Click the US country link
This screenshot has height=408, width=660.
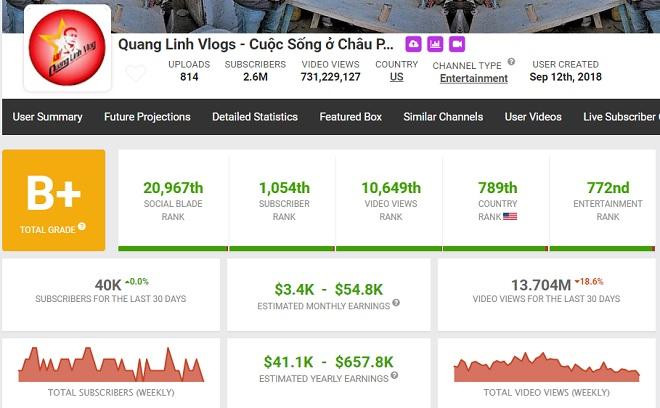coord(397,77)
